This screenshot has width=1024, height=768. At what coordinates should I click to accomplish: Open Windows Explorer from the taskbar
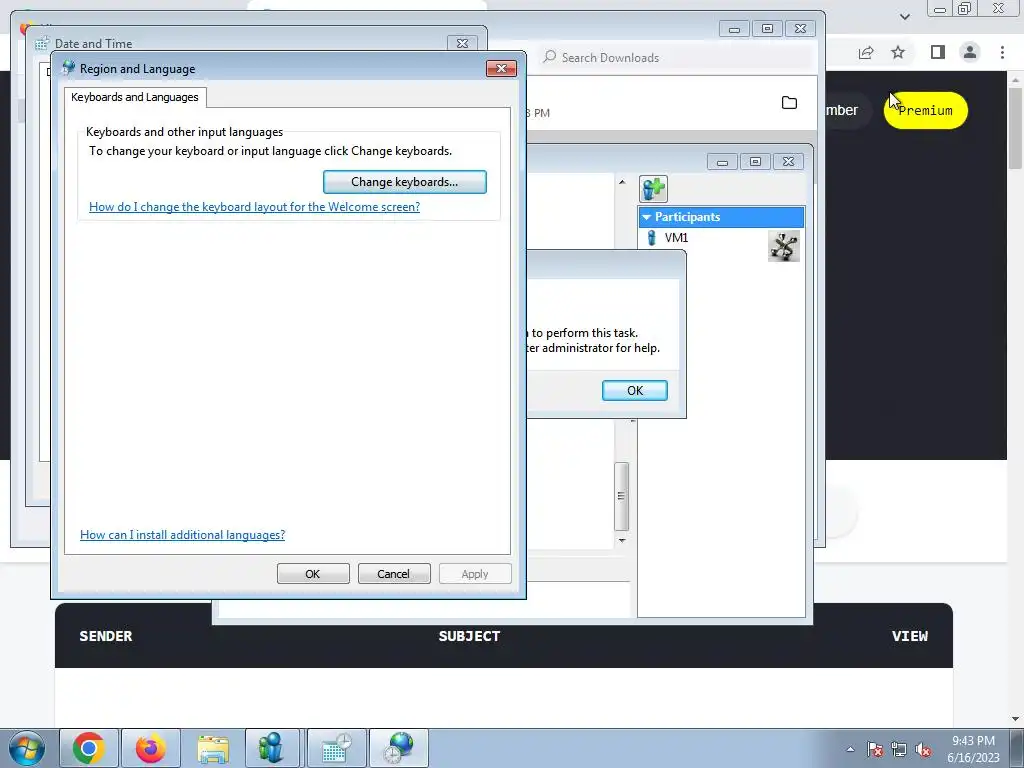pos(213,748)
